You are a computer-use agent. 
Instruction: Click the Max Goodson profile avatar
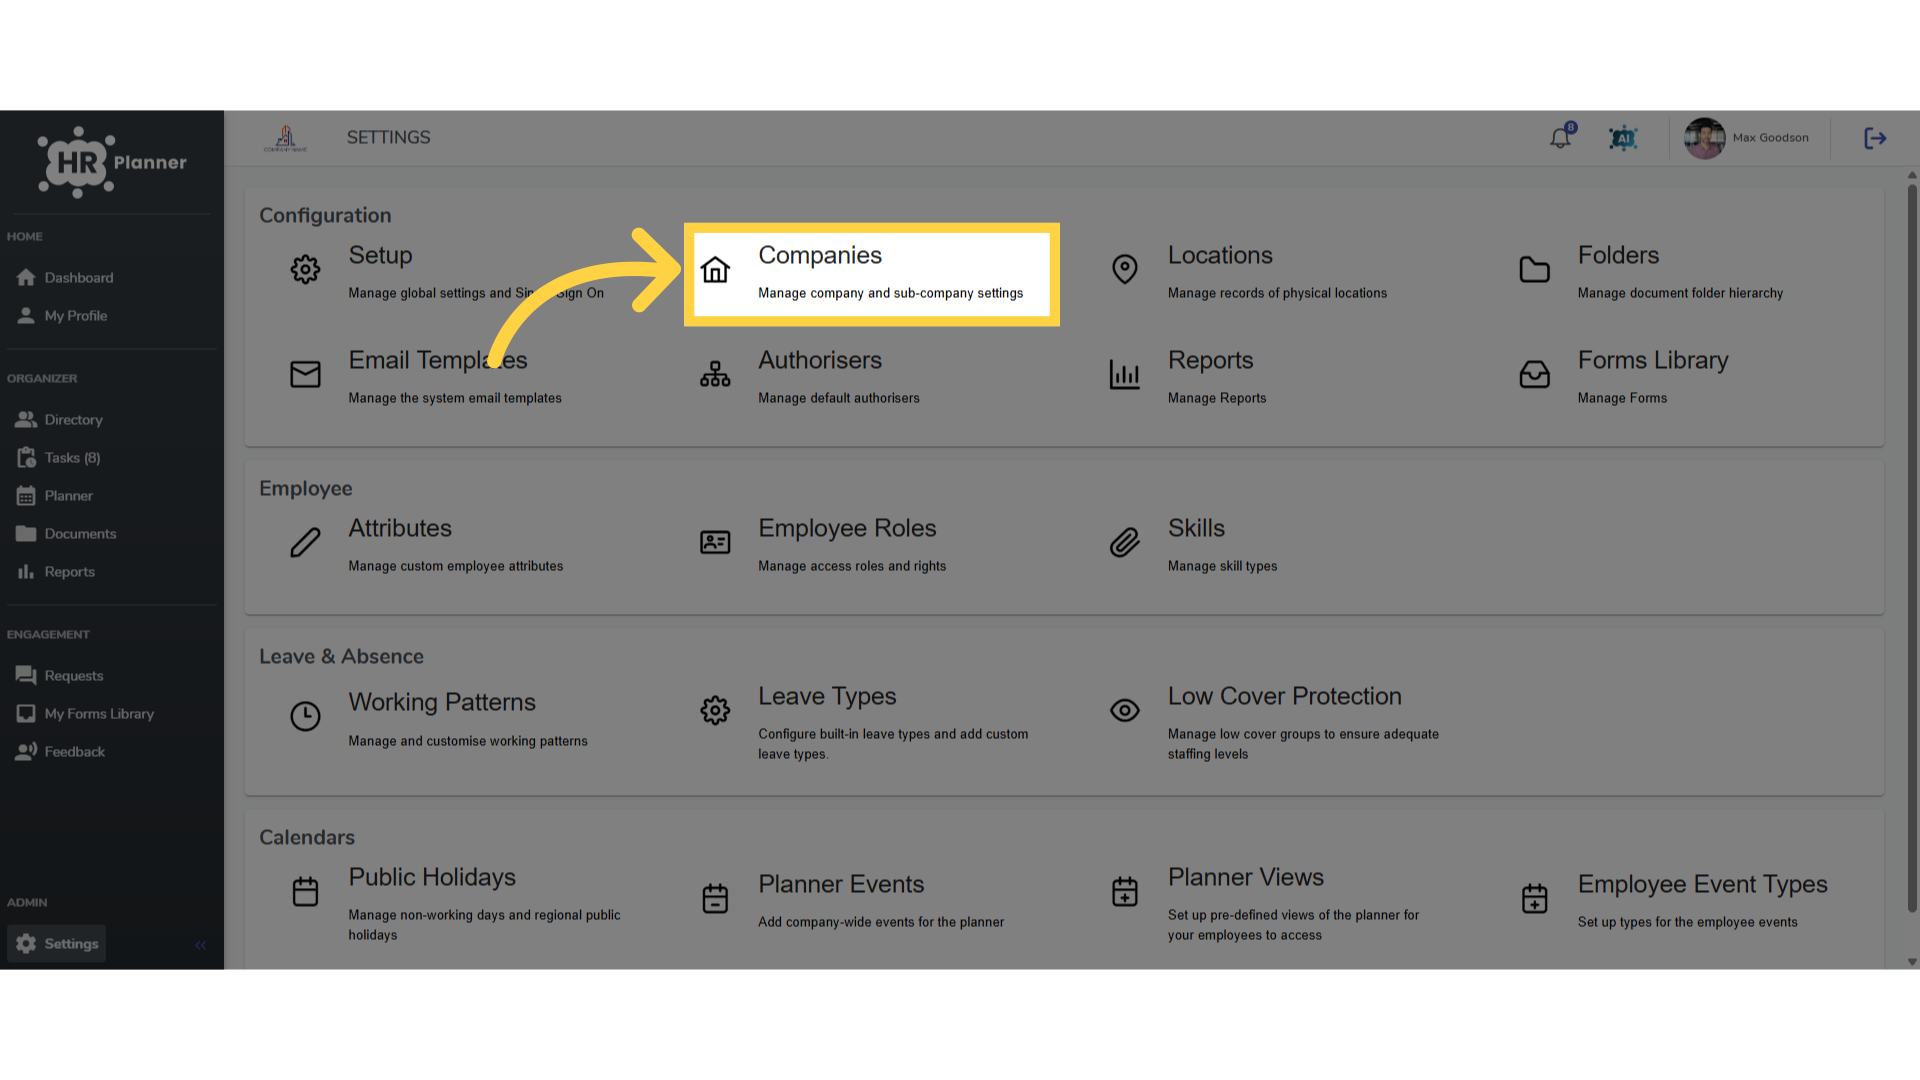coord(1704,138)
